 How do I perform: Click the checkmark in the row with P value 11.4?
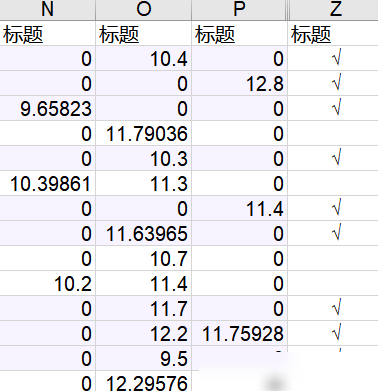point(337,208)
